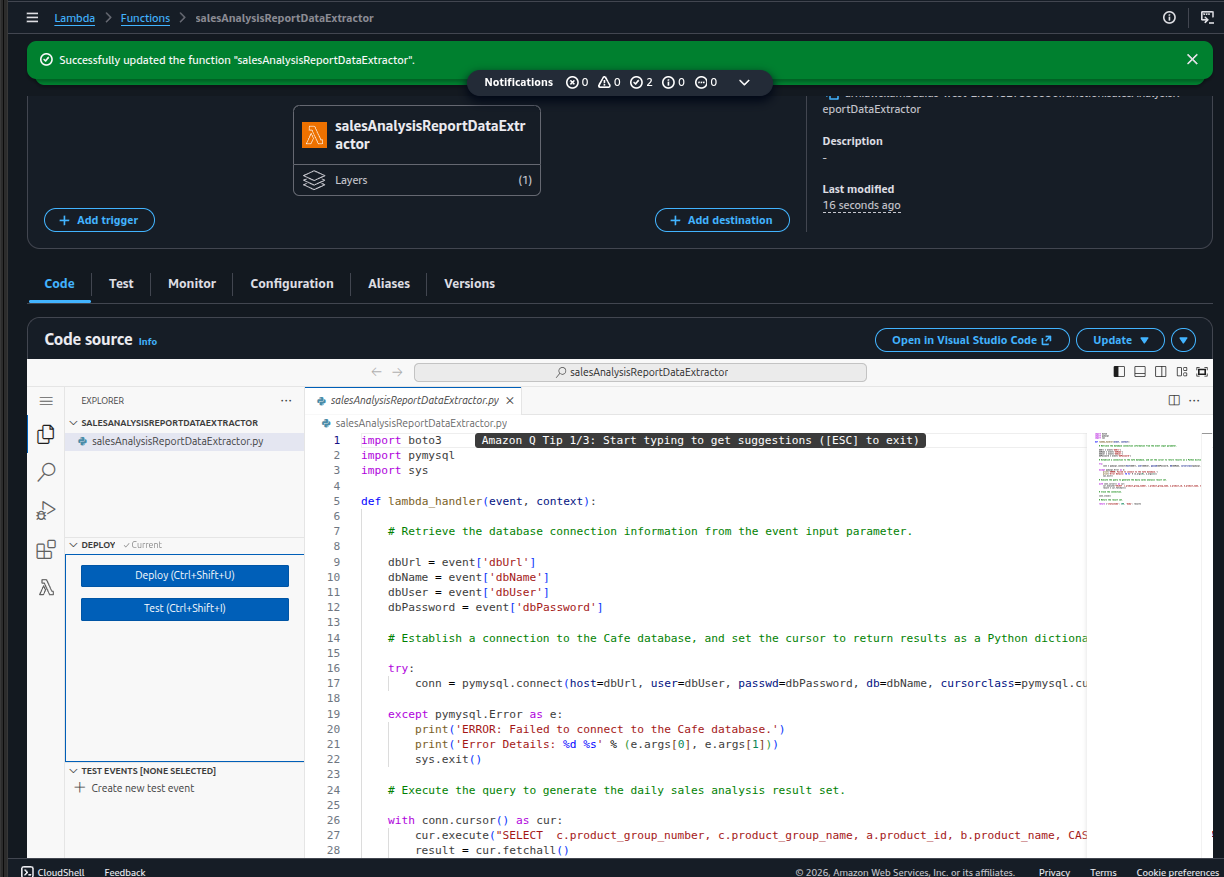Switch to the Configuration tab
1224x877 pixels.
(292, 283)
